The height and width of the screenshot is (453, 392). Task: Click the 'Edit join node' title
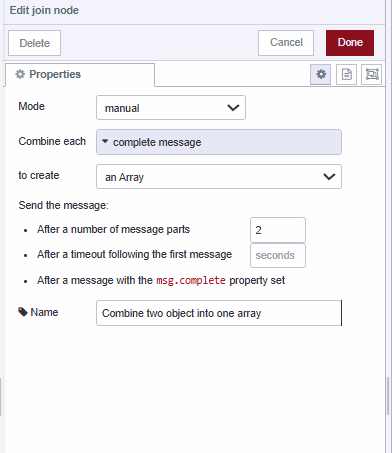[x=44, y=10]
